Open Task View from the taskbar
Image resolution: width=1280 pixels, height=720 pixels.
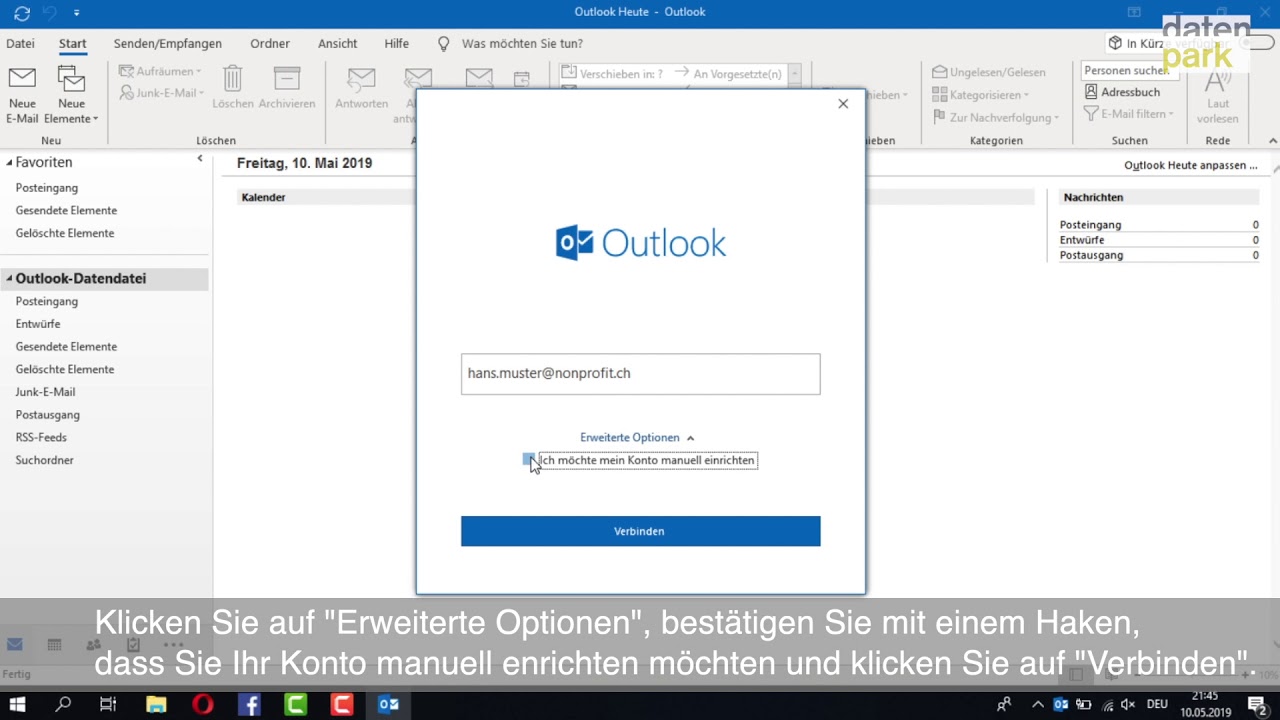108,705
